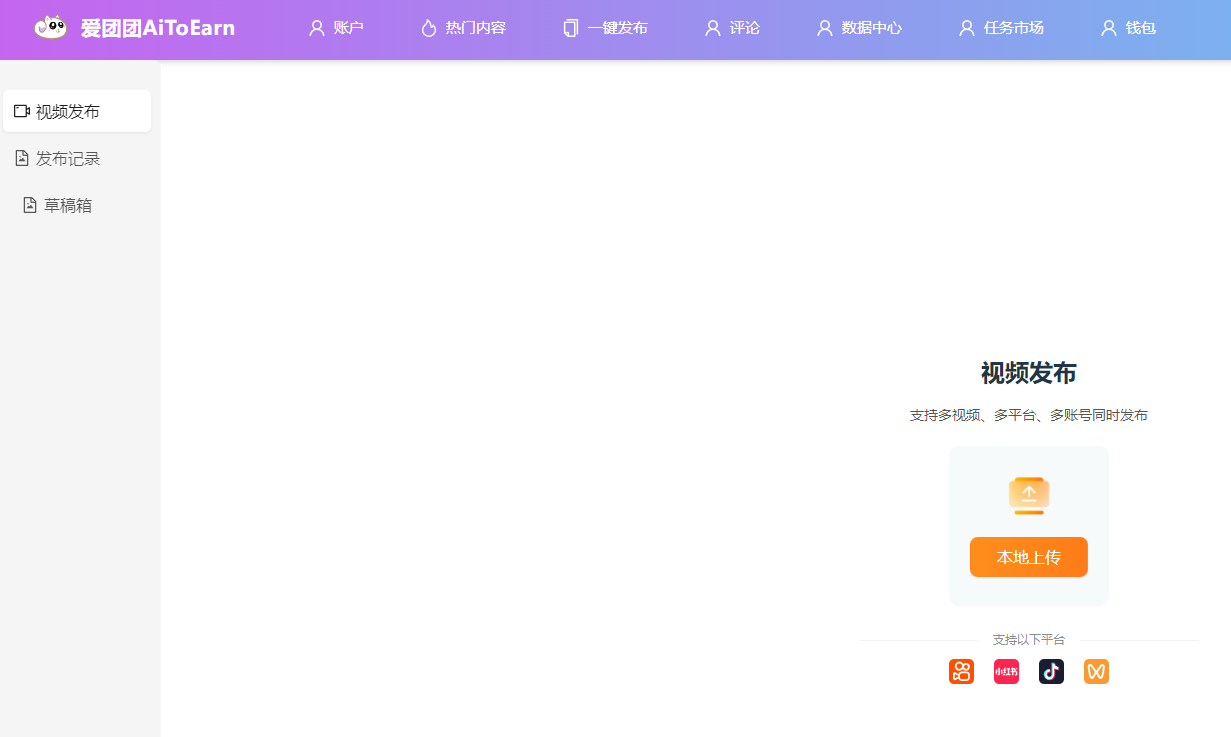Click the orange WeChat Channels butterfly icon
This screenshot has height=737, width=1231.
1096,672
